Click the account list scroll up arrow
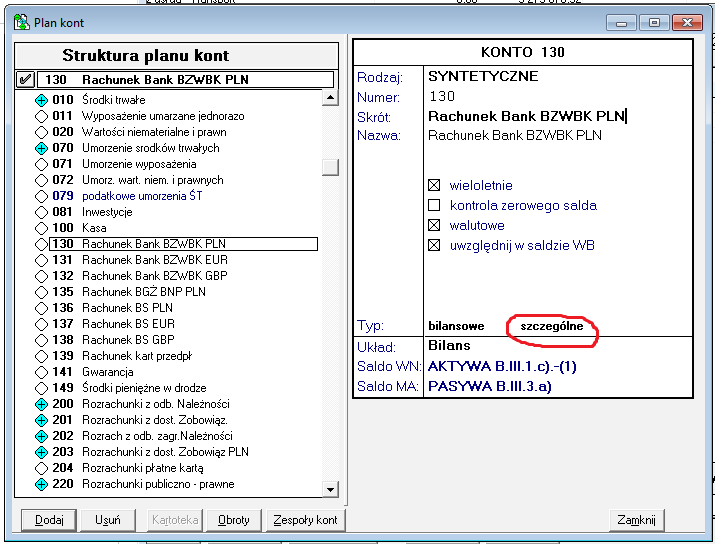 [330, 97]
